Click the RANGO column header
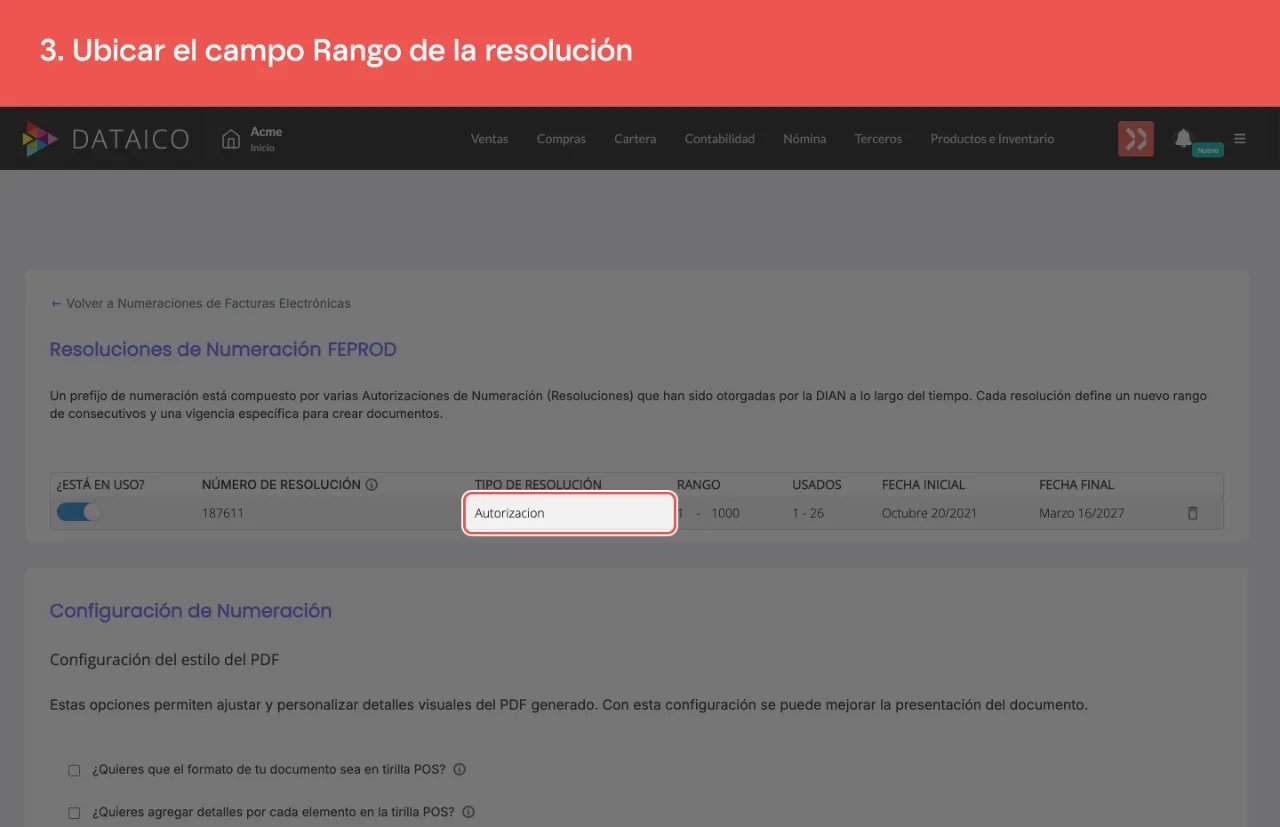Screen dimensions: 1280x827 pos(699,485)
